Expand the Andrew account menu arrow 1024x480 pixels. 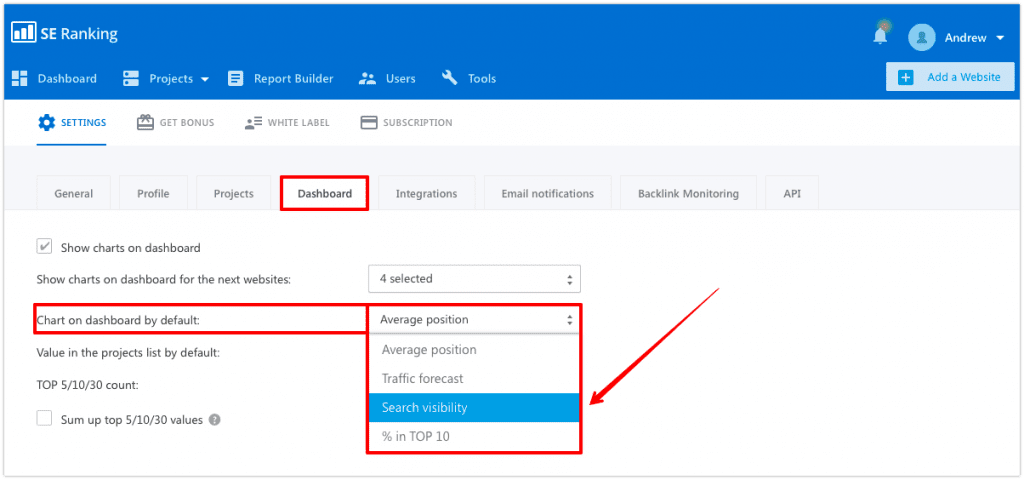pyautogui.click(x=1000, y=39)
